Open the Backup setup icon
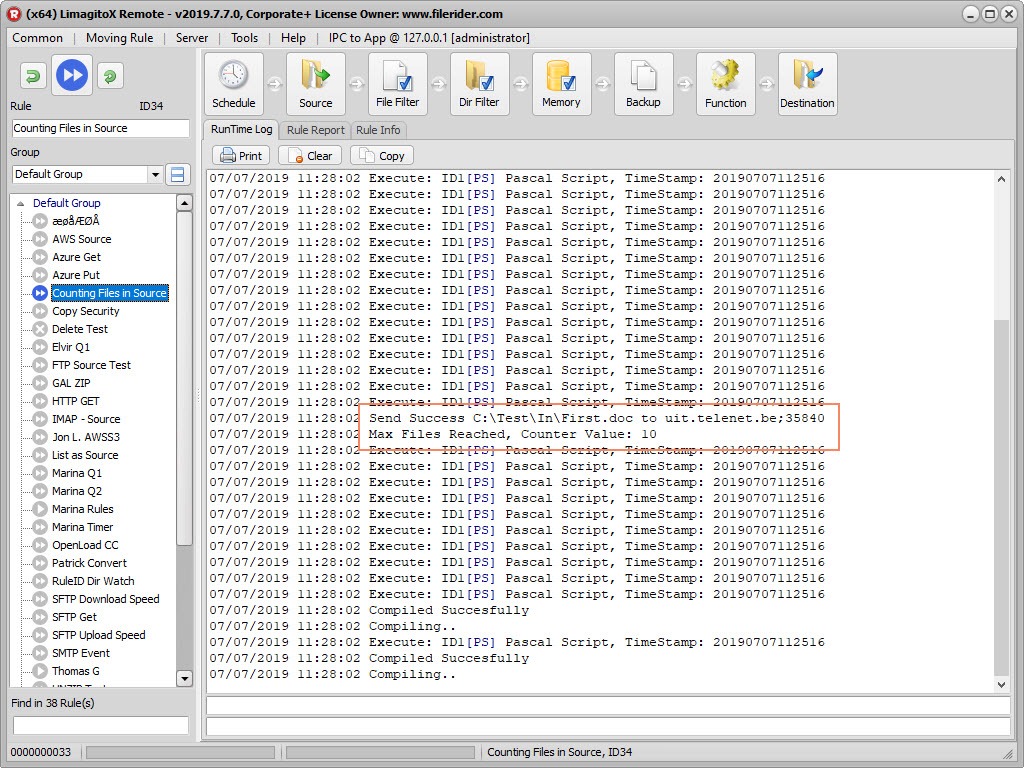Viewport: 1024px width, 768px height. pyautogui.click(x=643, y=84)
